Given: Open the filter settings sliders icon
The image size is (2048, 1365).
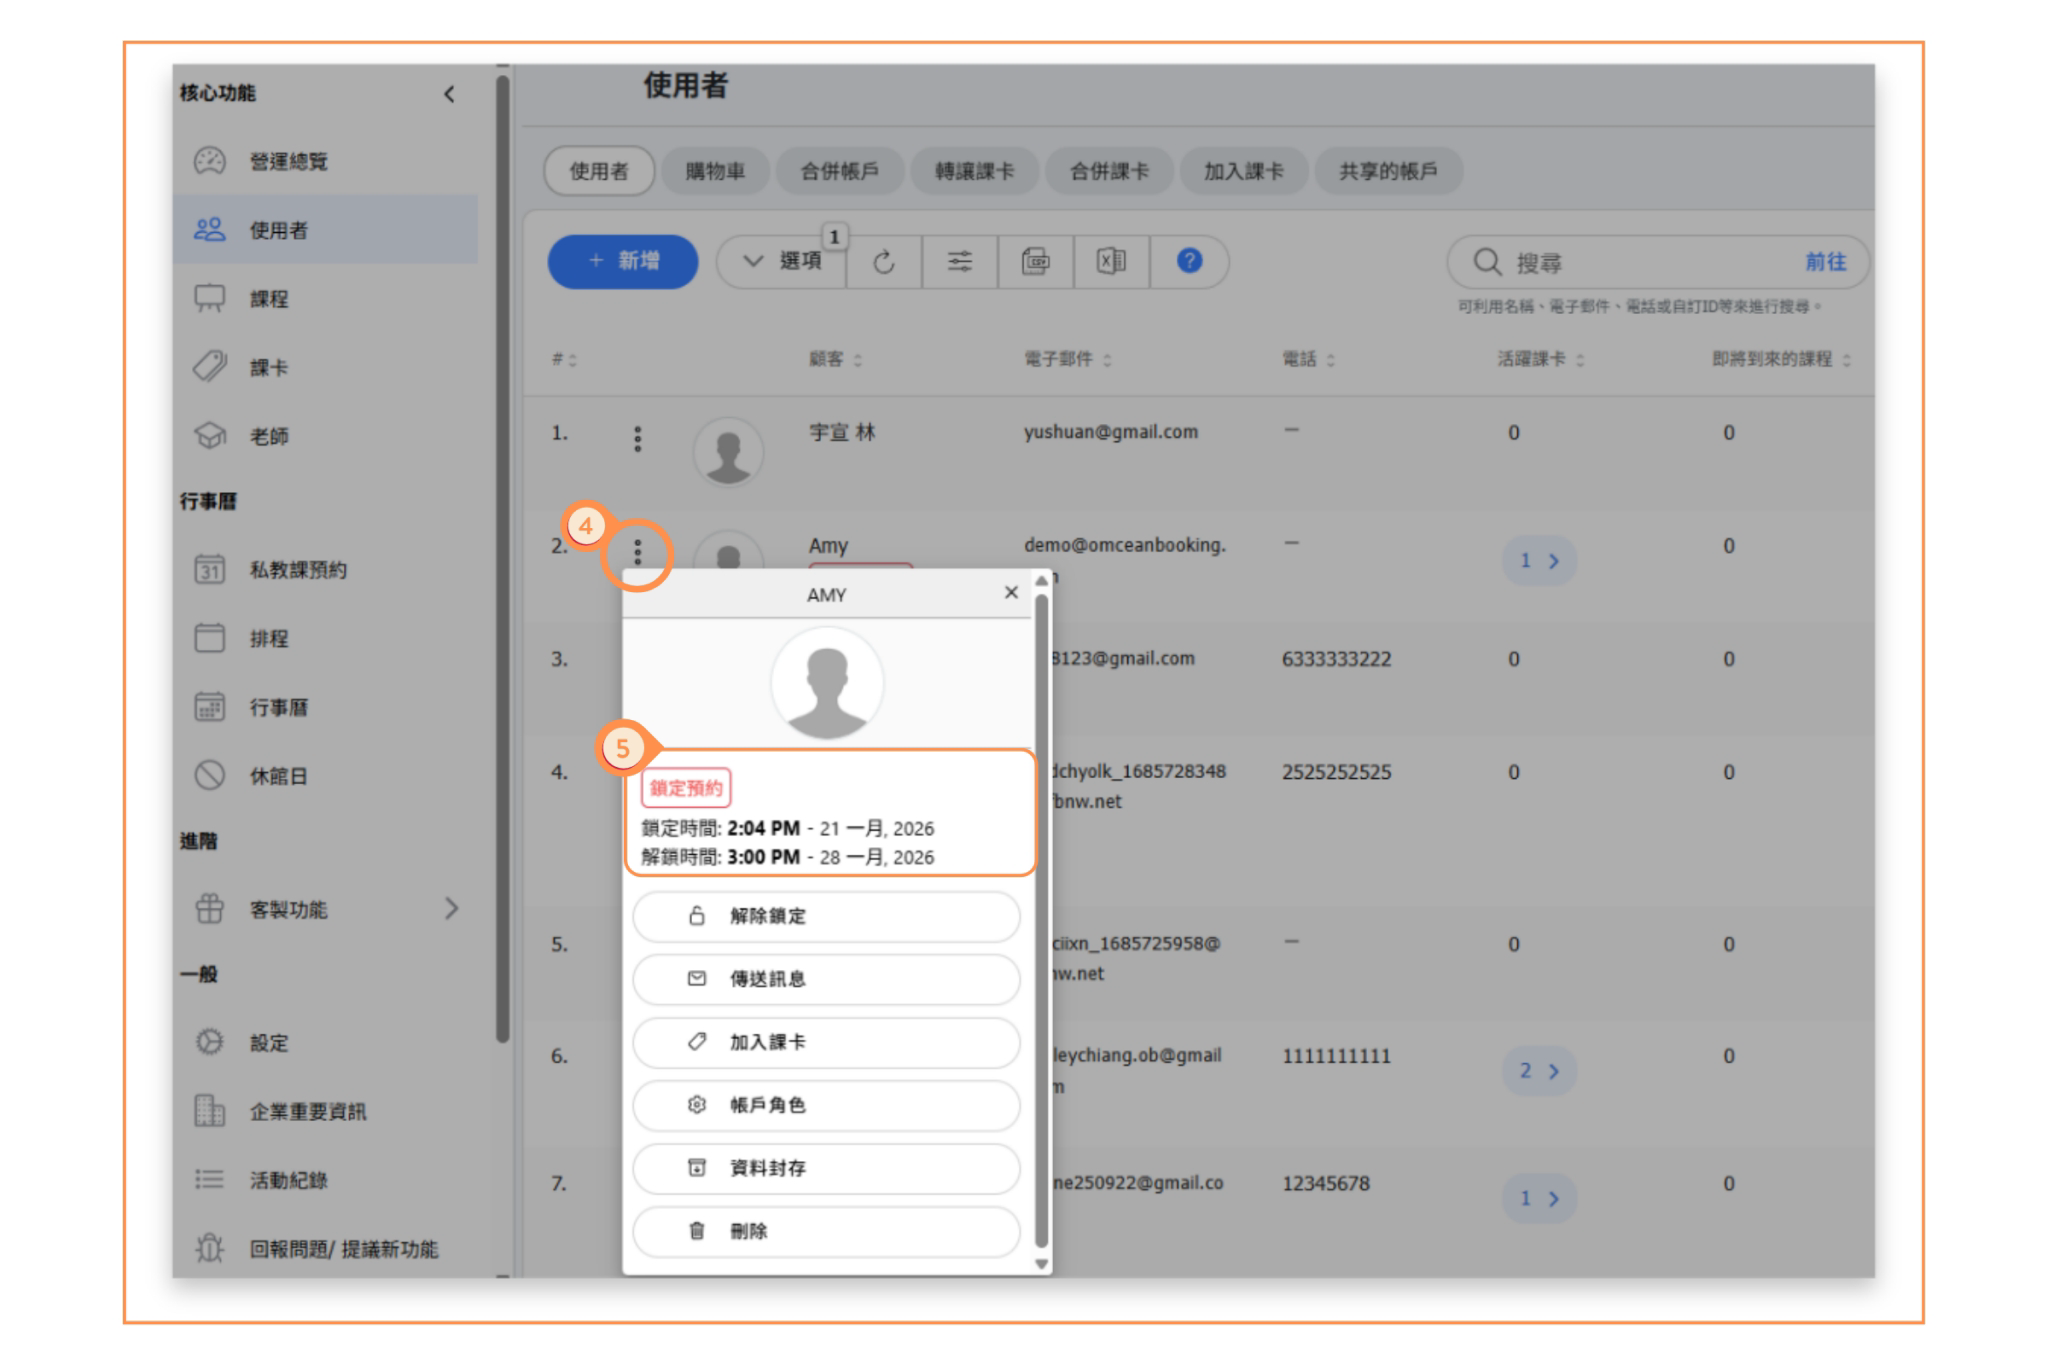Looking at the screenshot, I should (x=959, y=262).
